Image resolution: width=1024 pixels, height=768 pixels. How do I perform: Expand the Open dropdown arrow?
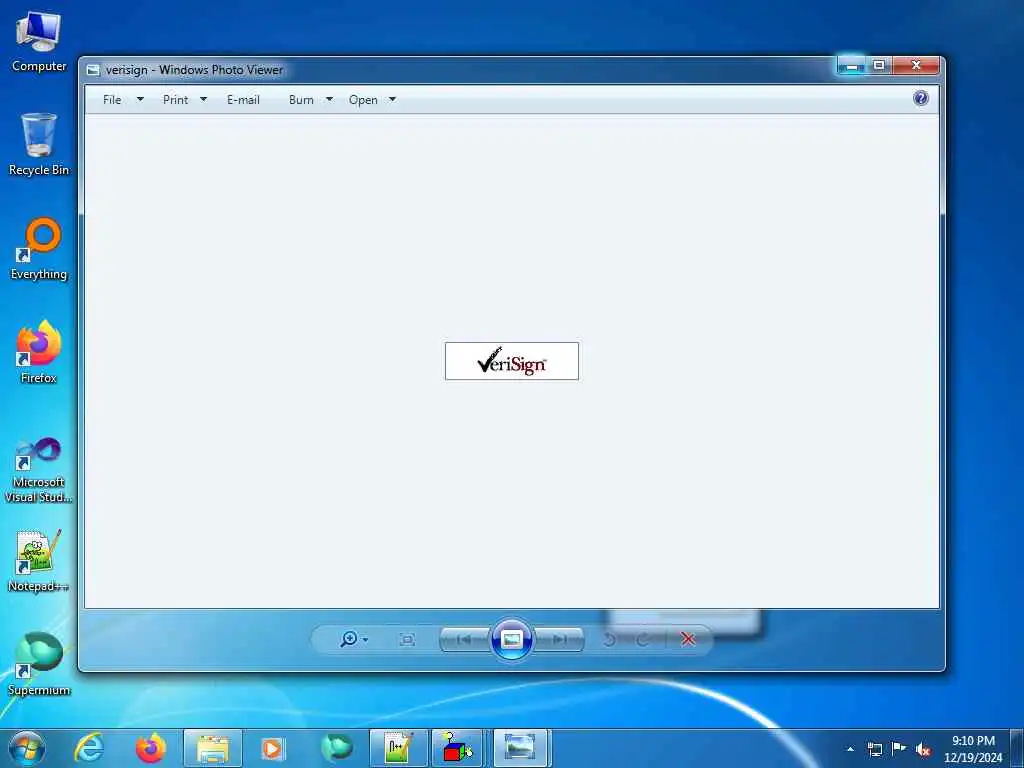[392, 100]
